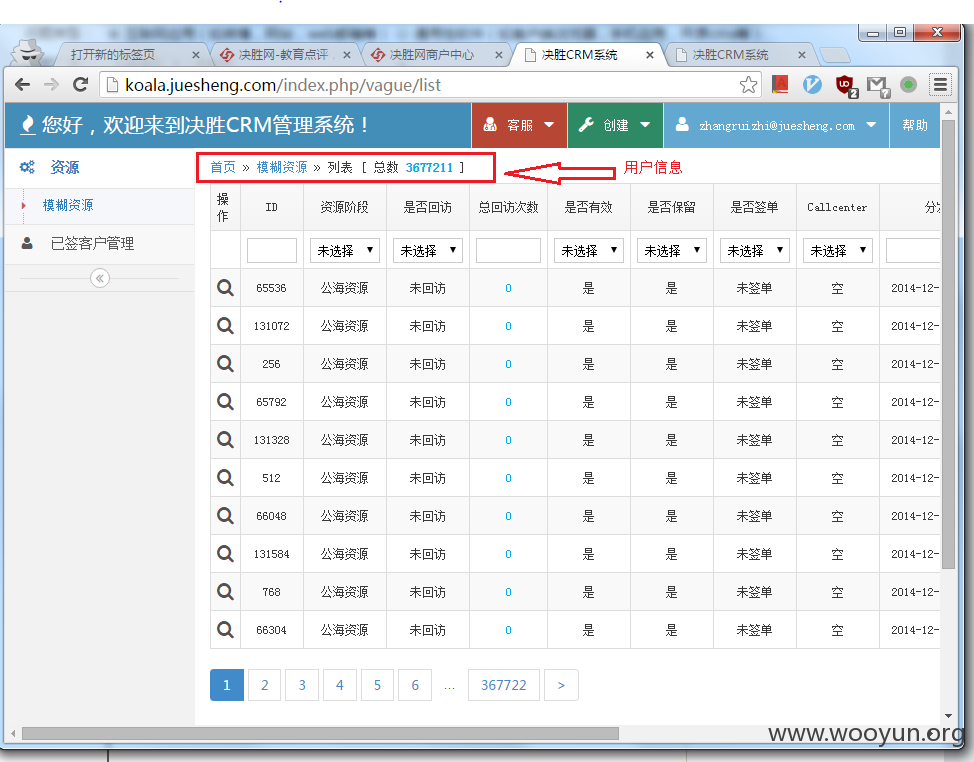Click the blue V extension icon
974x762 pixels.
click(x=812, y=84)
